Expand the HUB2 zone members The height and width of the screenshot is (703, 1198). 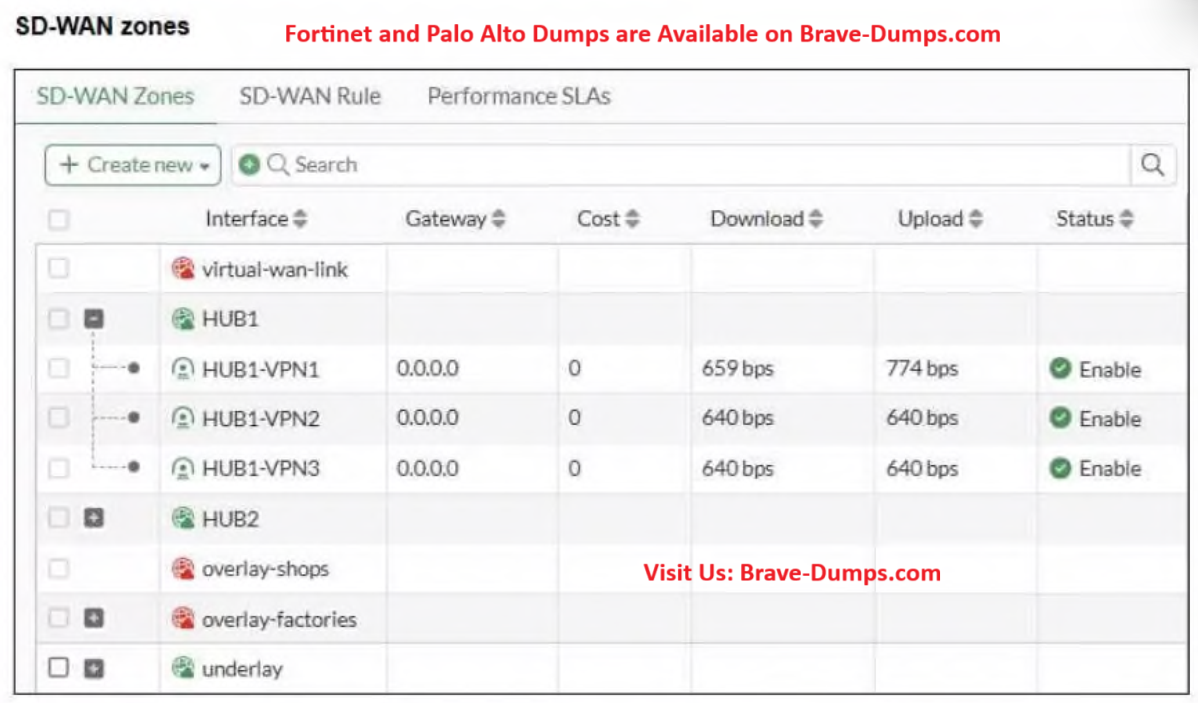(93, 519)
